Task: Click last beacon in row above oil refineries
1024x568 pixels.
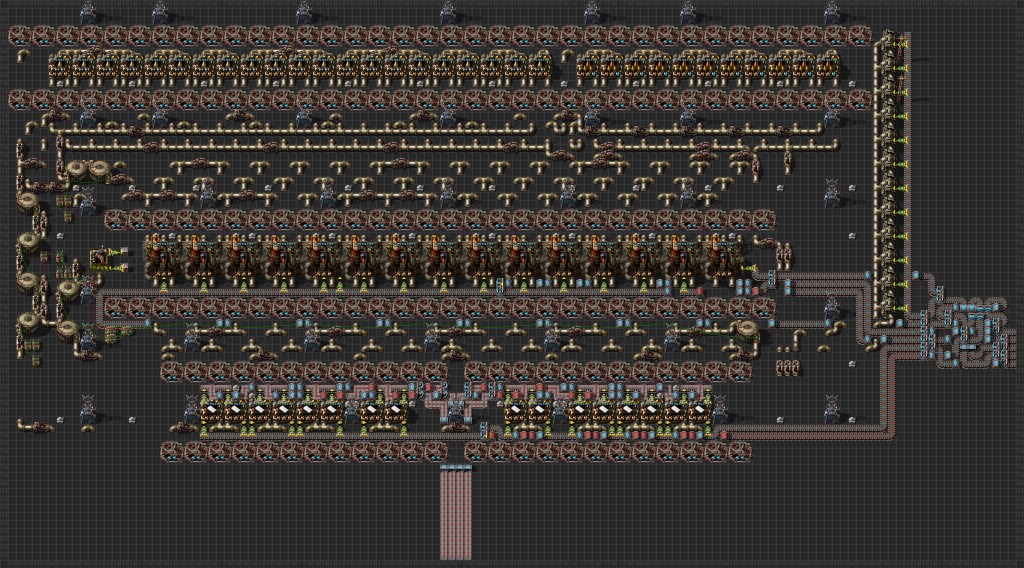Action: click(764, 220)
